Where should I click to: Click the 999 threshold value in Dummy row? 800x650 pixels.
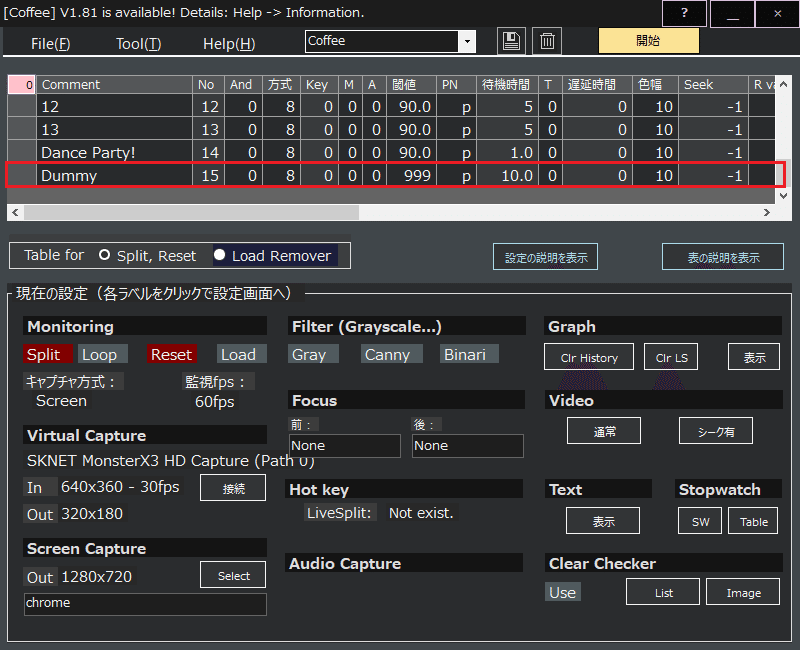click(x=412, y=176)
